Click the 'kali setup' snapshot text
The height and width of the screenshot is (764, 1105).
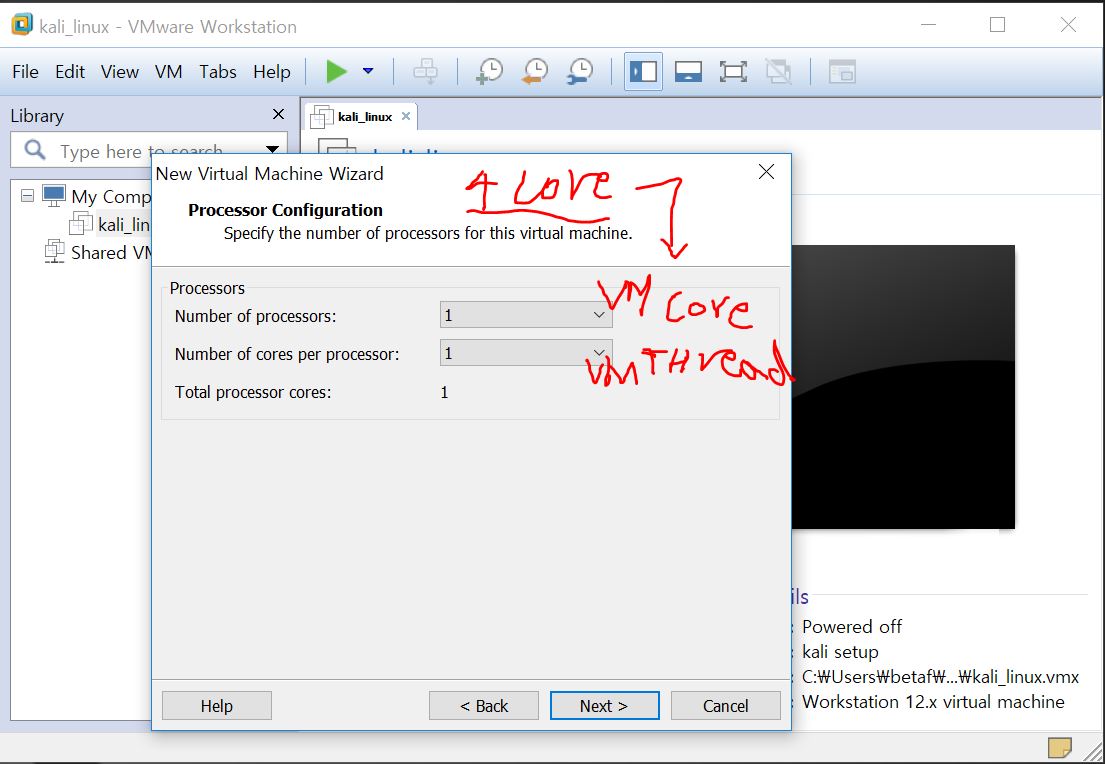840,652
